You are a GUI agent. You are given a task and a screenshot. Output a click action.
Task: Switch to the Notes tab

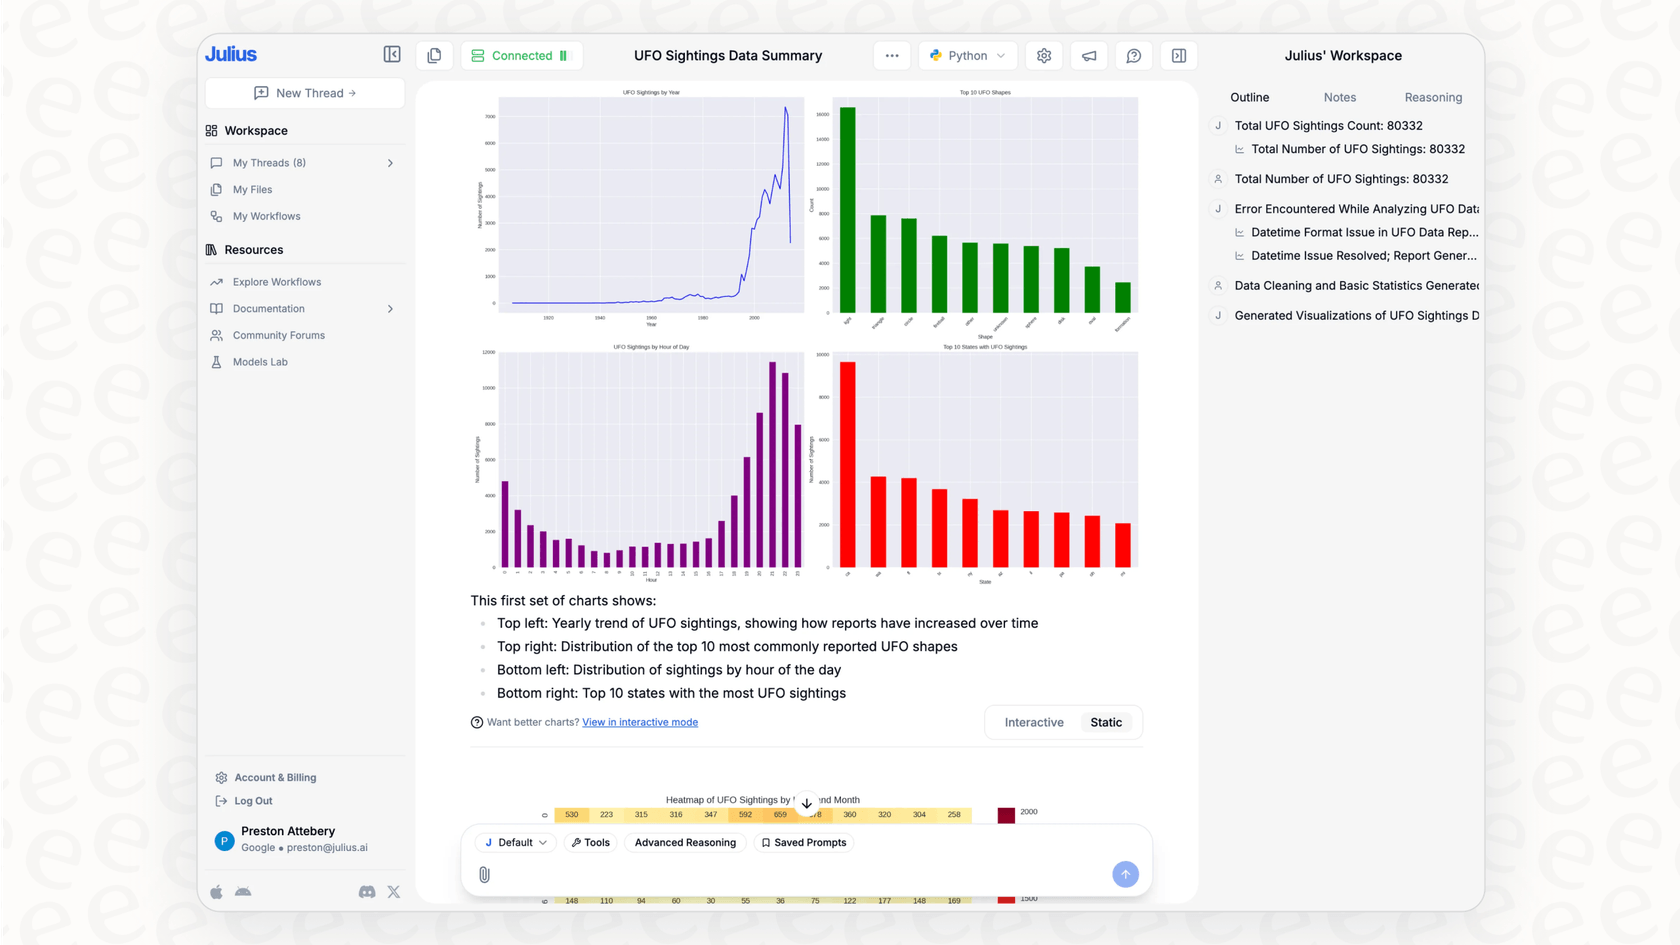point(1340,97)
